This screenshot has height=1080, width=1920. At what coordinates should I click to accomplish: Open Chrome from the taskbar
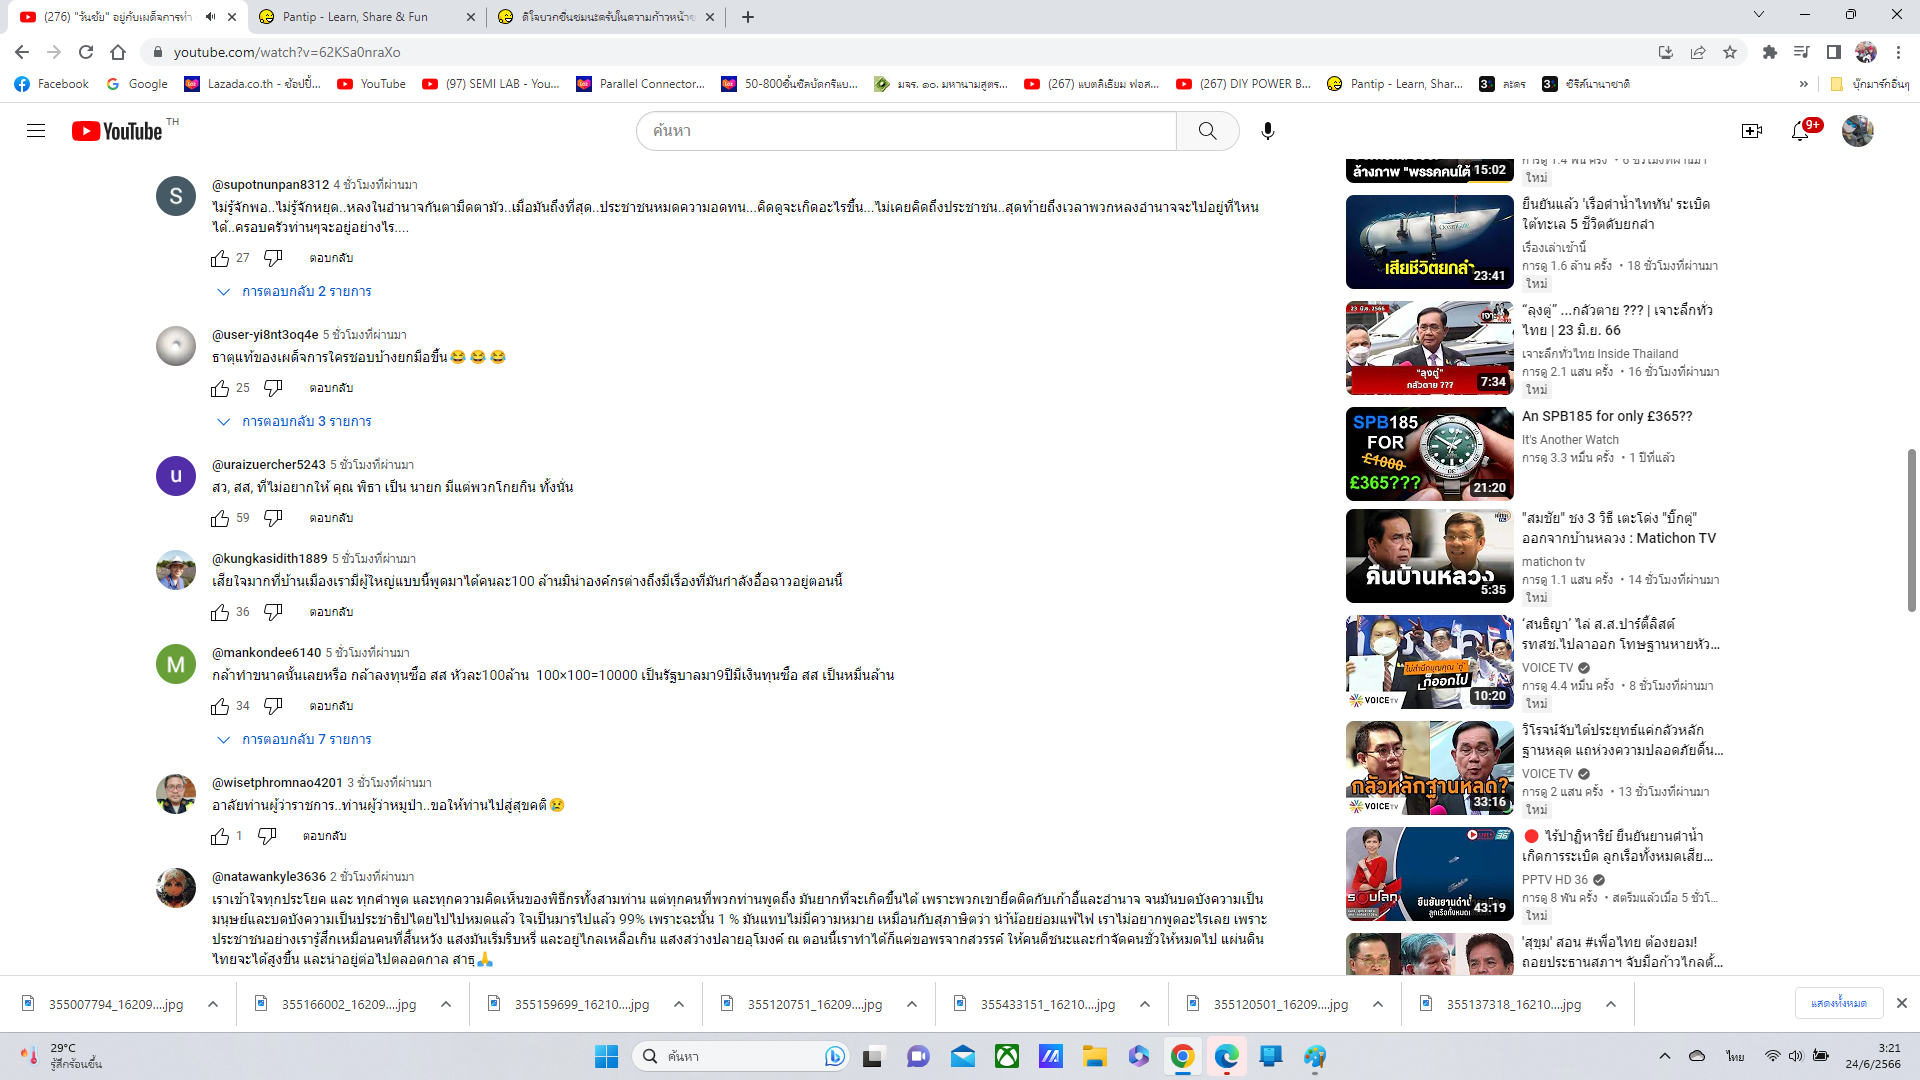coord(1182,1056)
